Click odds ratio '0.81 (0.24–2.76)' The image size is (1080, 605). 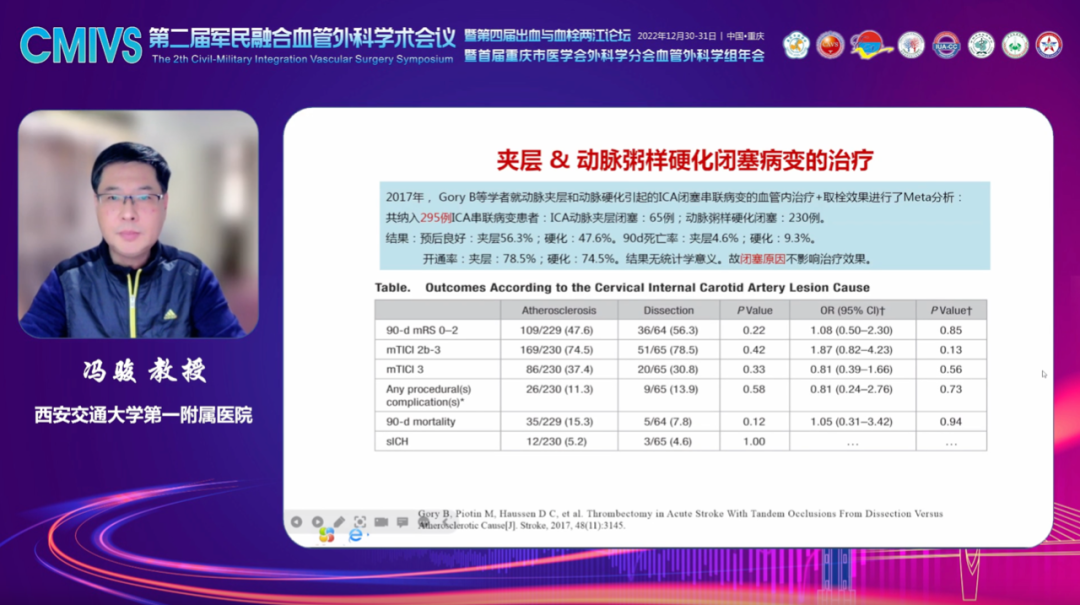851,389
